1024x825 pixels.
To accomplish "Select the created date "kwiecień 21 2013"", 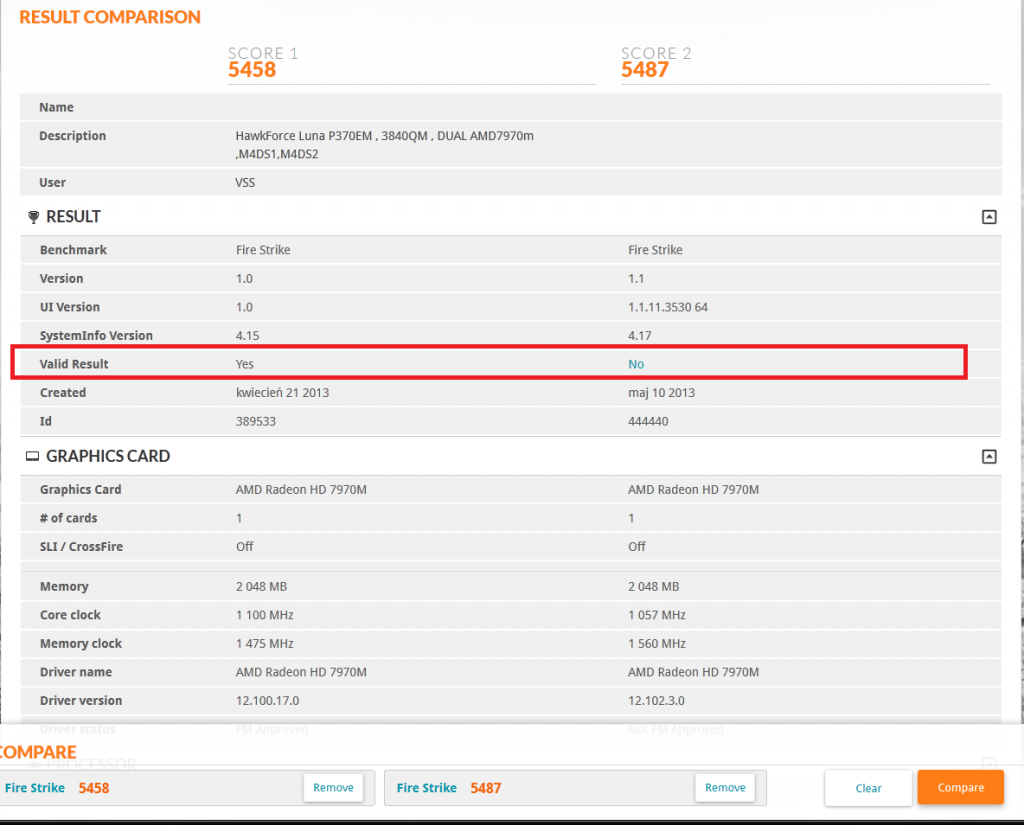I will tap(283, 393).
